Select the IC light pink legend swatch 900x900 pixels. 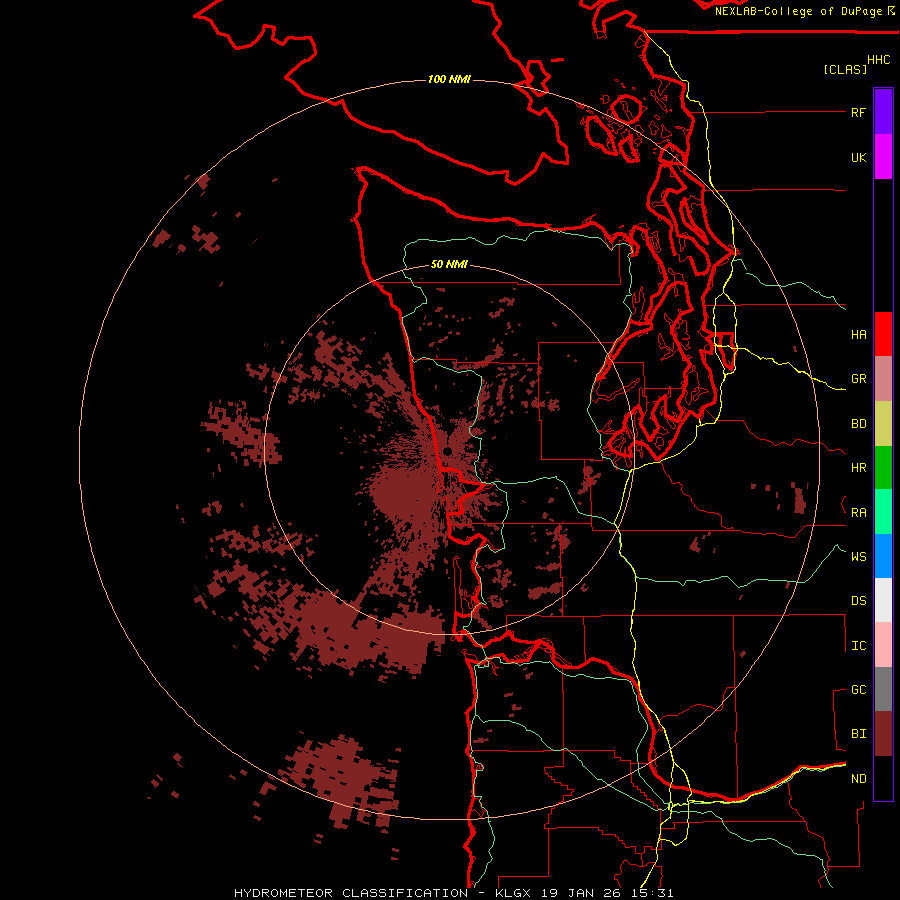(x=883, y=645)
